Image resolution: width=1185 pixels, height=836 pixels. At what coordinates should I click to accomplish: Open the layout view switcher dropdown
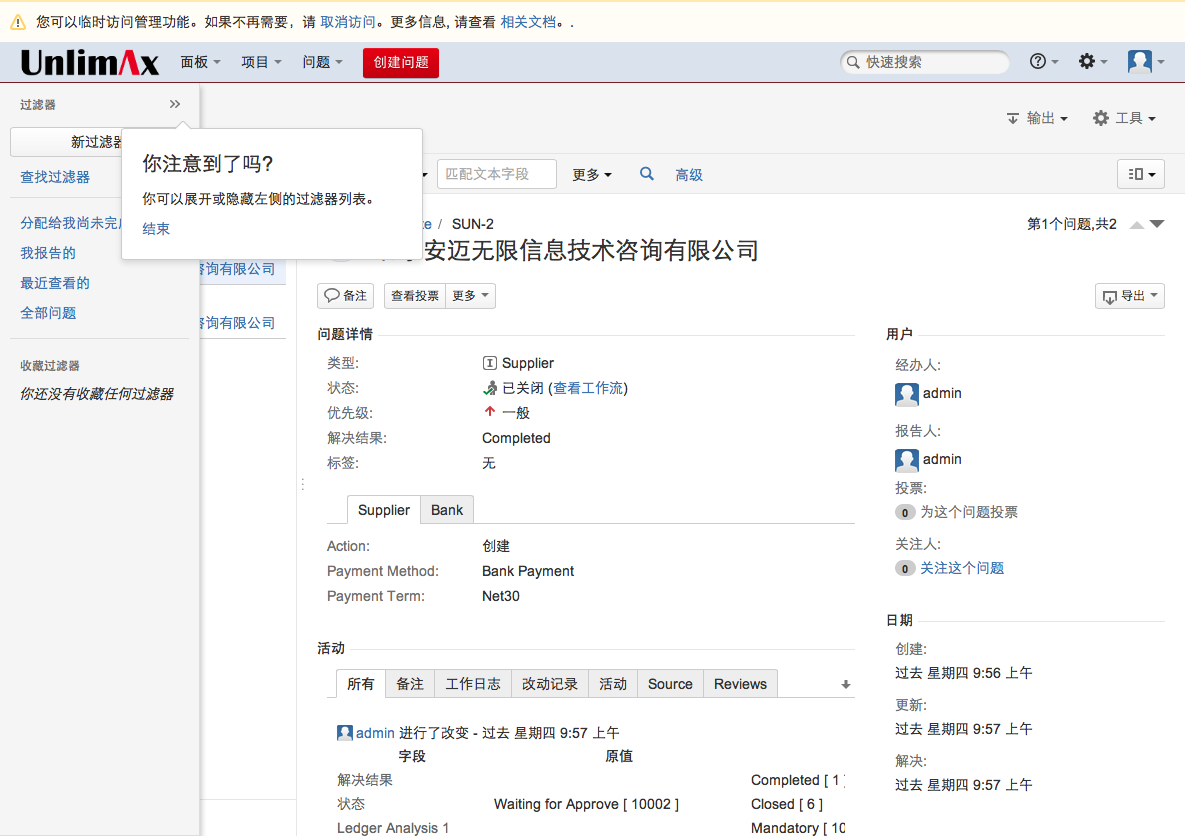click(1140, 174)
